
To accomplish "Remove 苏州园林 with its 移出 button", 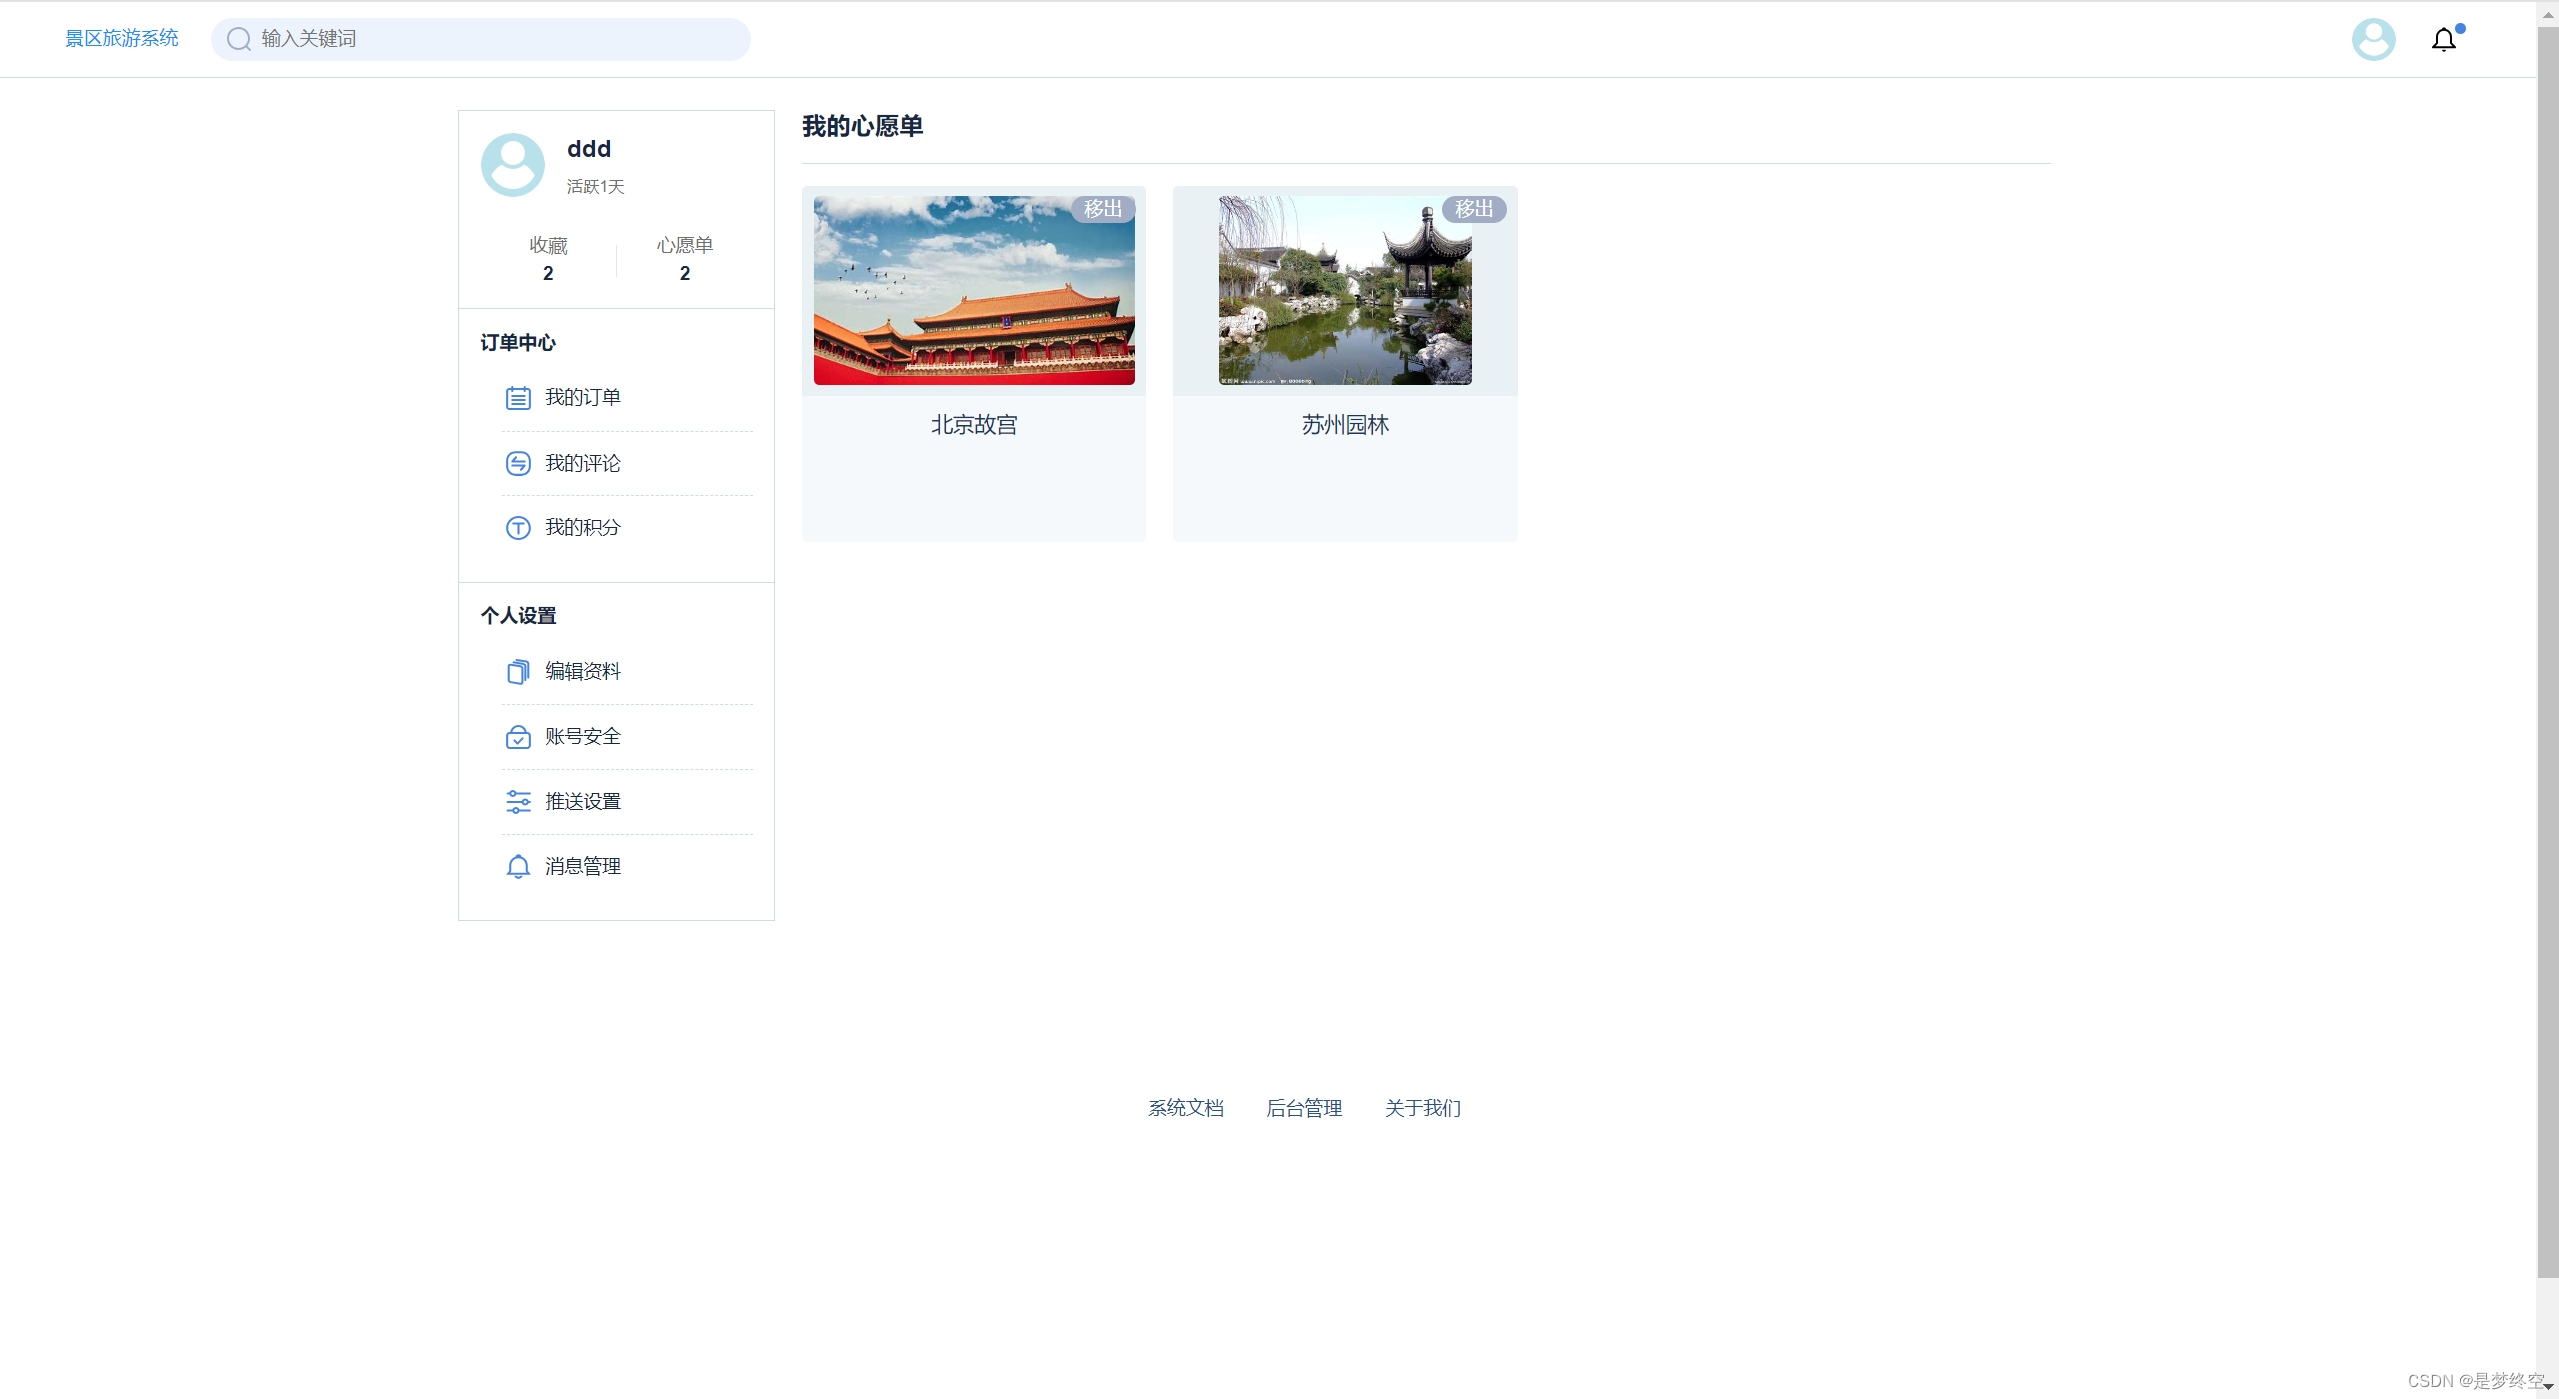I will (x=1473, y=209).
